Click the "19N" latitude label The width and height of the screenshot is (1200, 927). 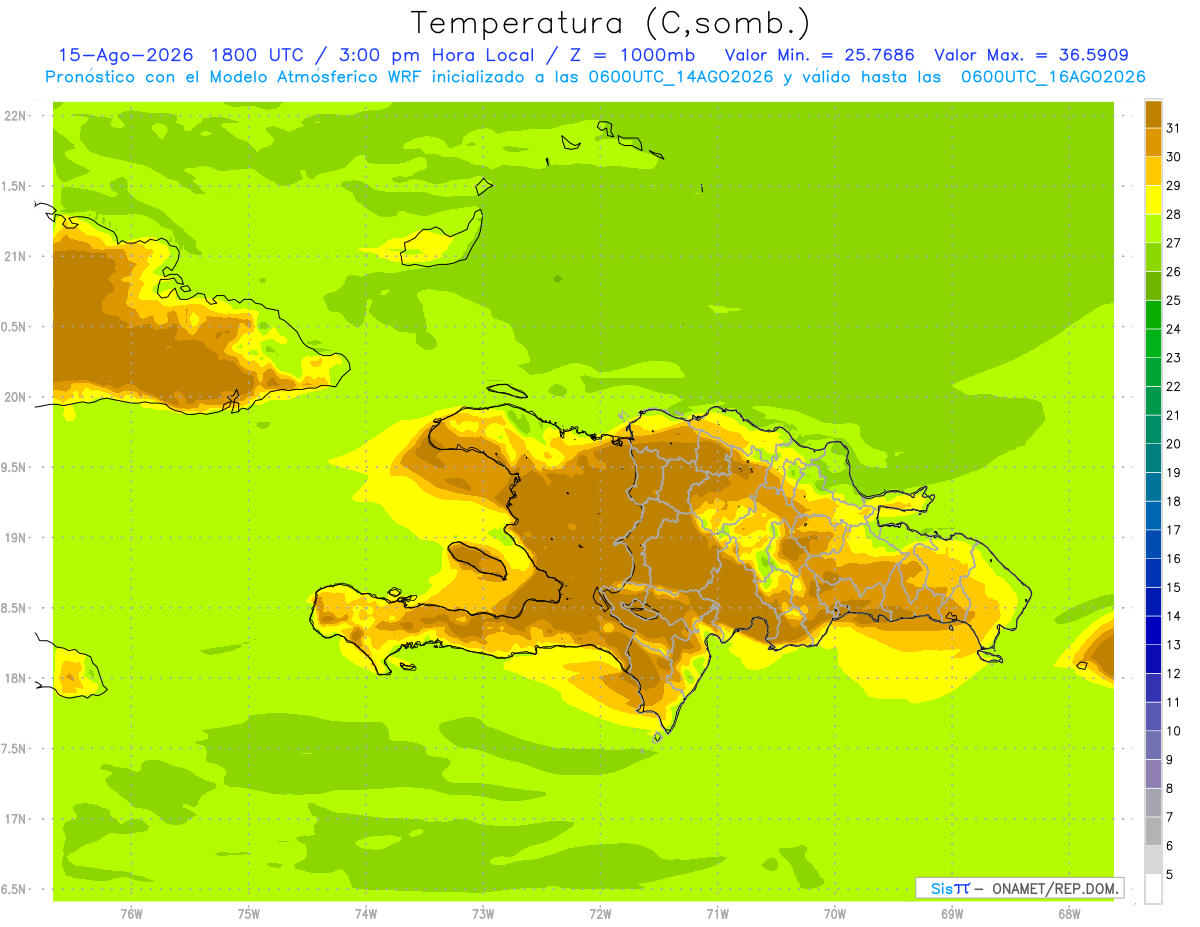(x=14, y=537)
